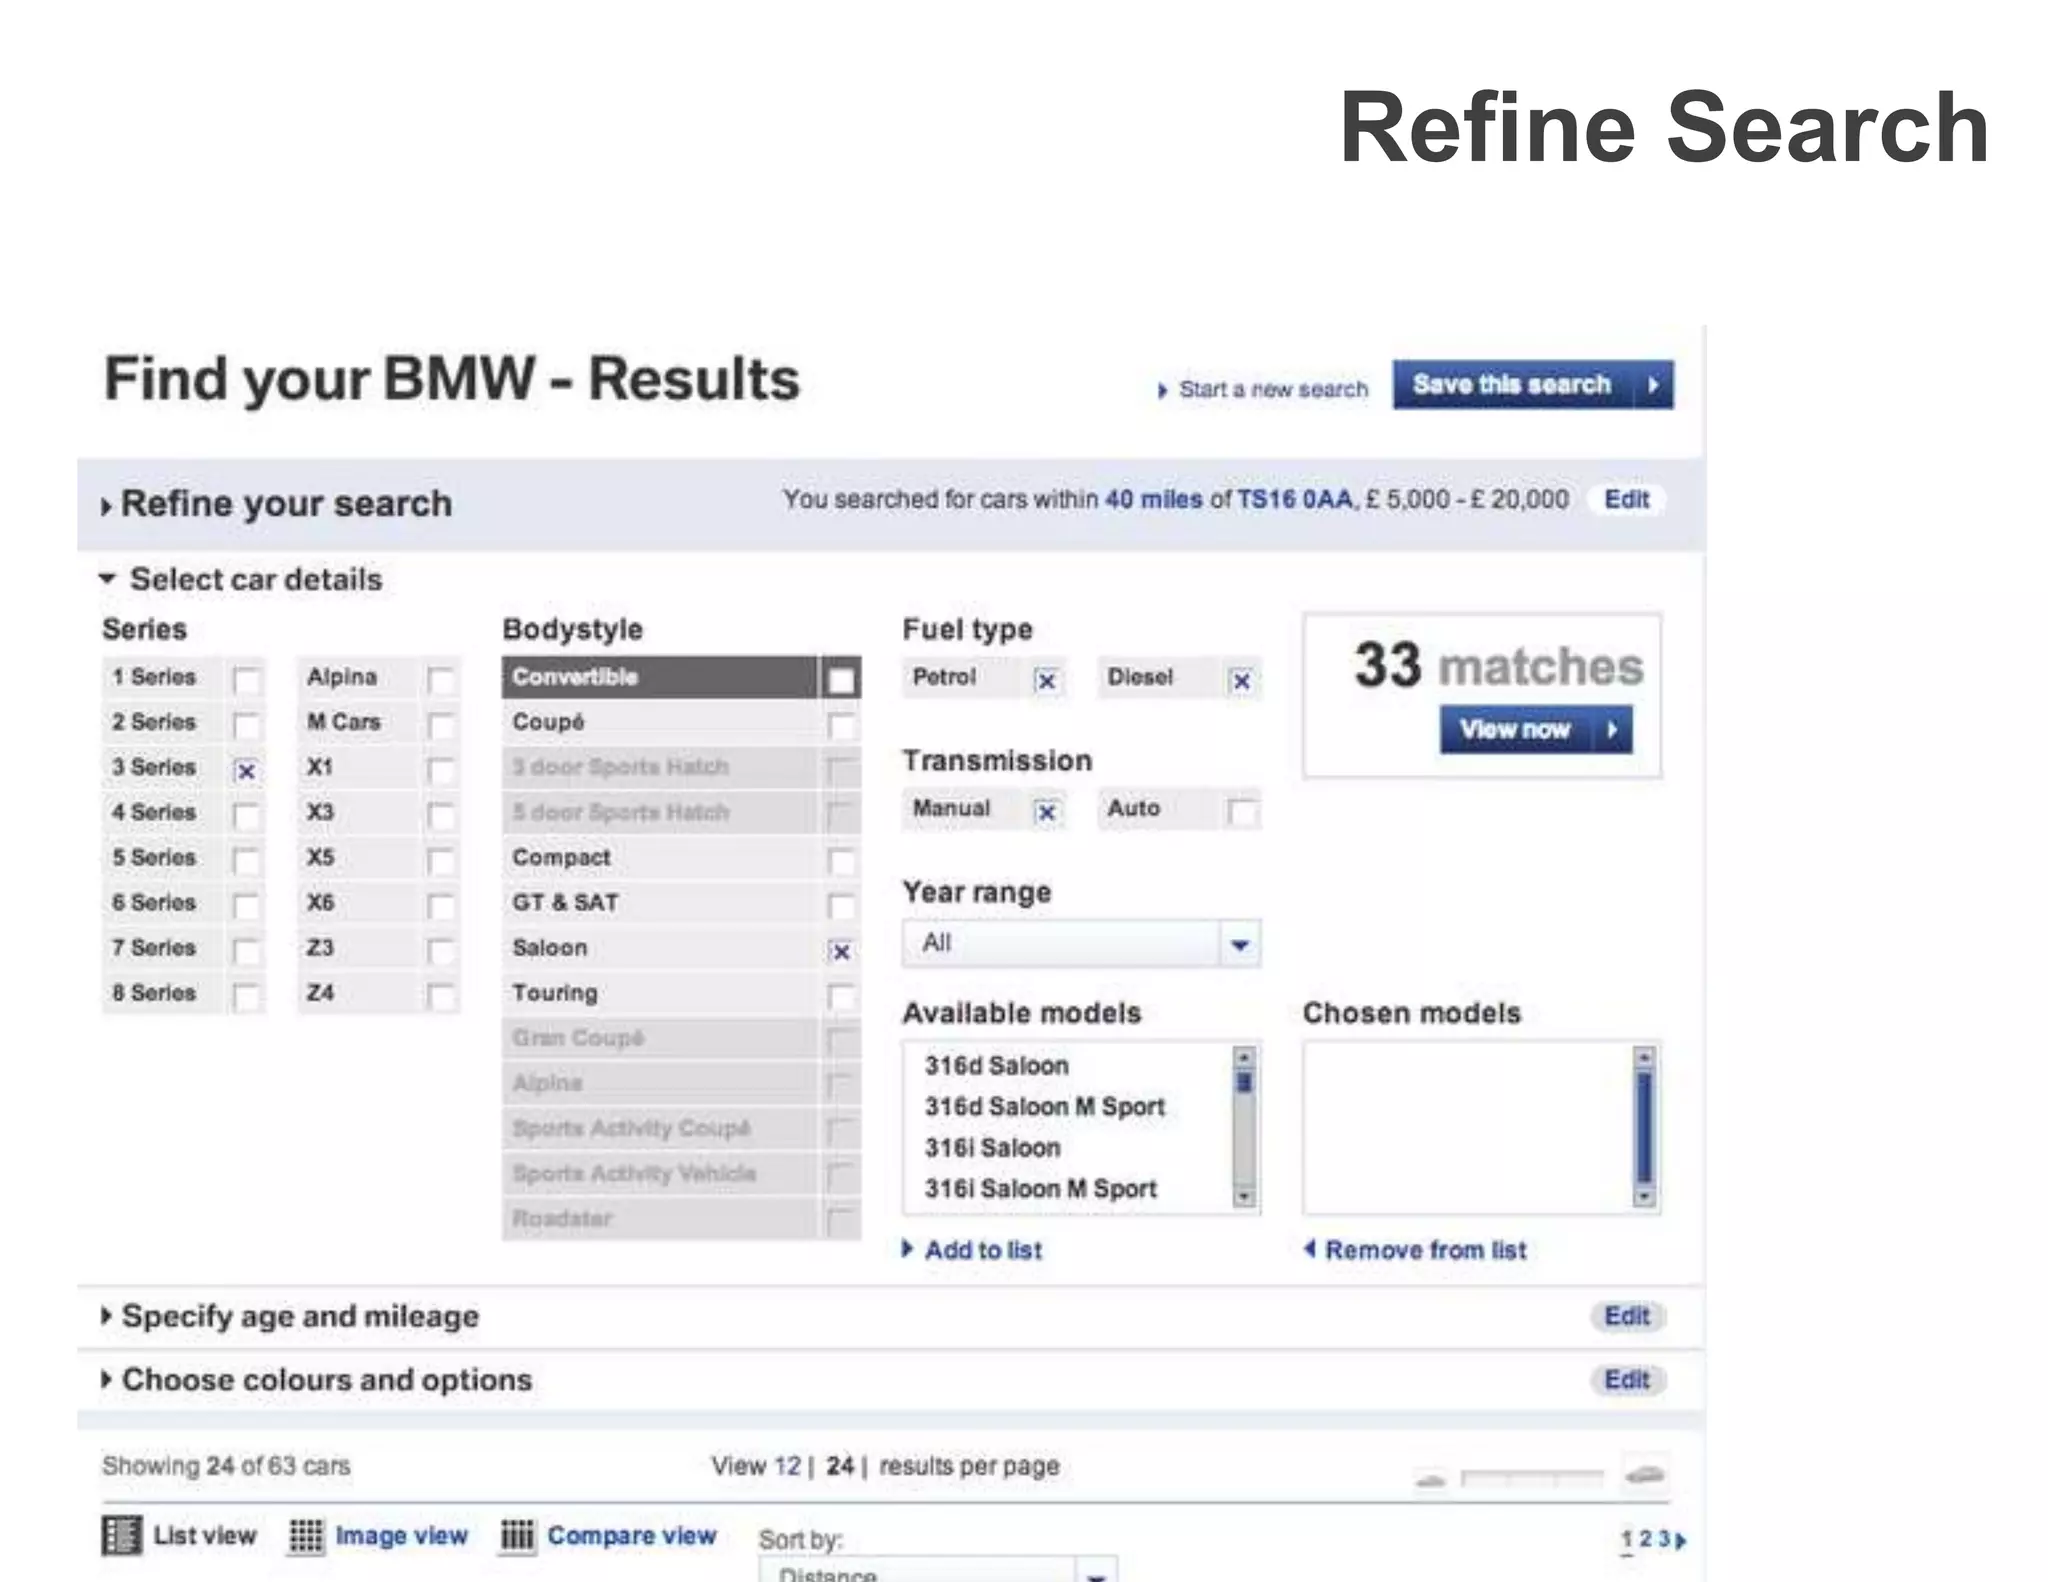View 24 results per page
Screen dimensions: 2048x1582
[840, 1466]
